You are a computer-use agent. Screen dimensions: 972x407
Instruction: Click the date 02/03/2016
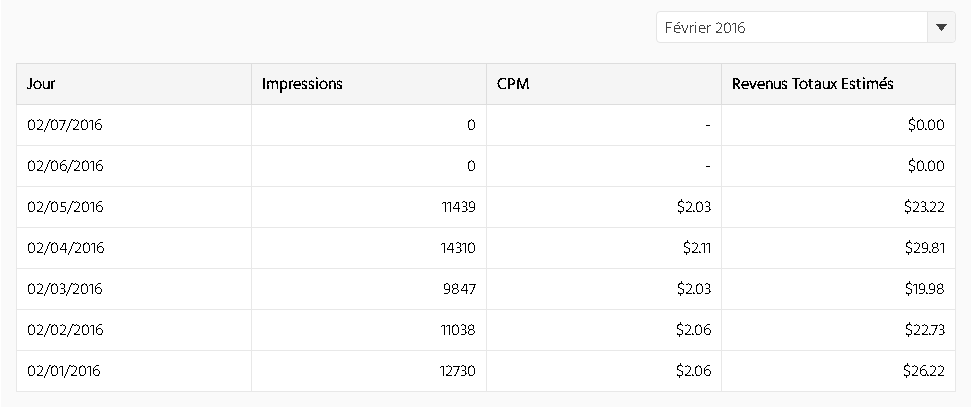[64, 289]
